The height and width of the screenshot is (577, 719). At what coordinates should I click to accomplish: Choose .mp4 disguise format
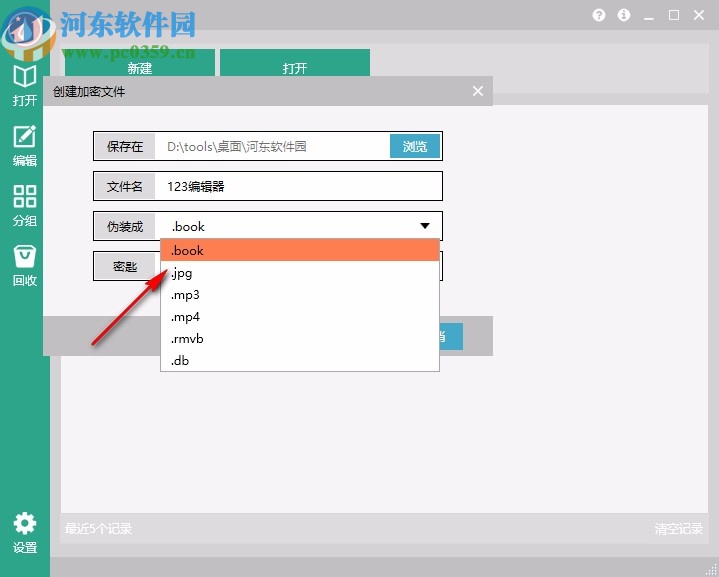[x=300, y=317]
